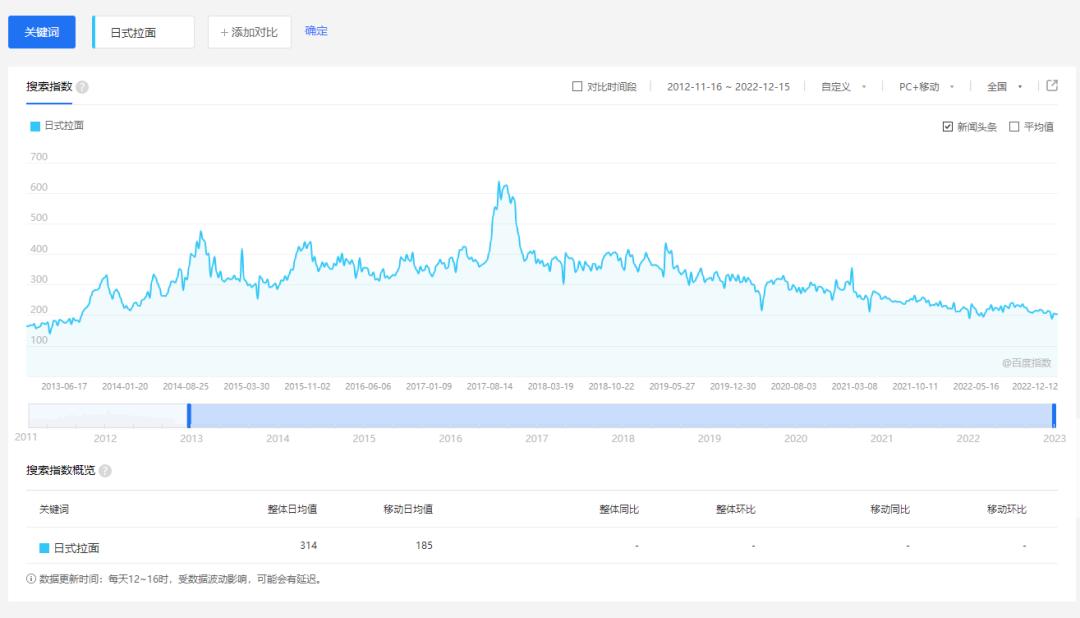Enable the 对比时间段 checkbox
1080x618 pixels.
[575, 86]
